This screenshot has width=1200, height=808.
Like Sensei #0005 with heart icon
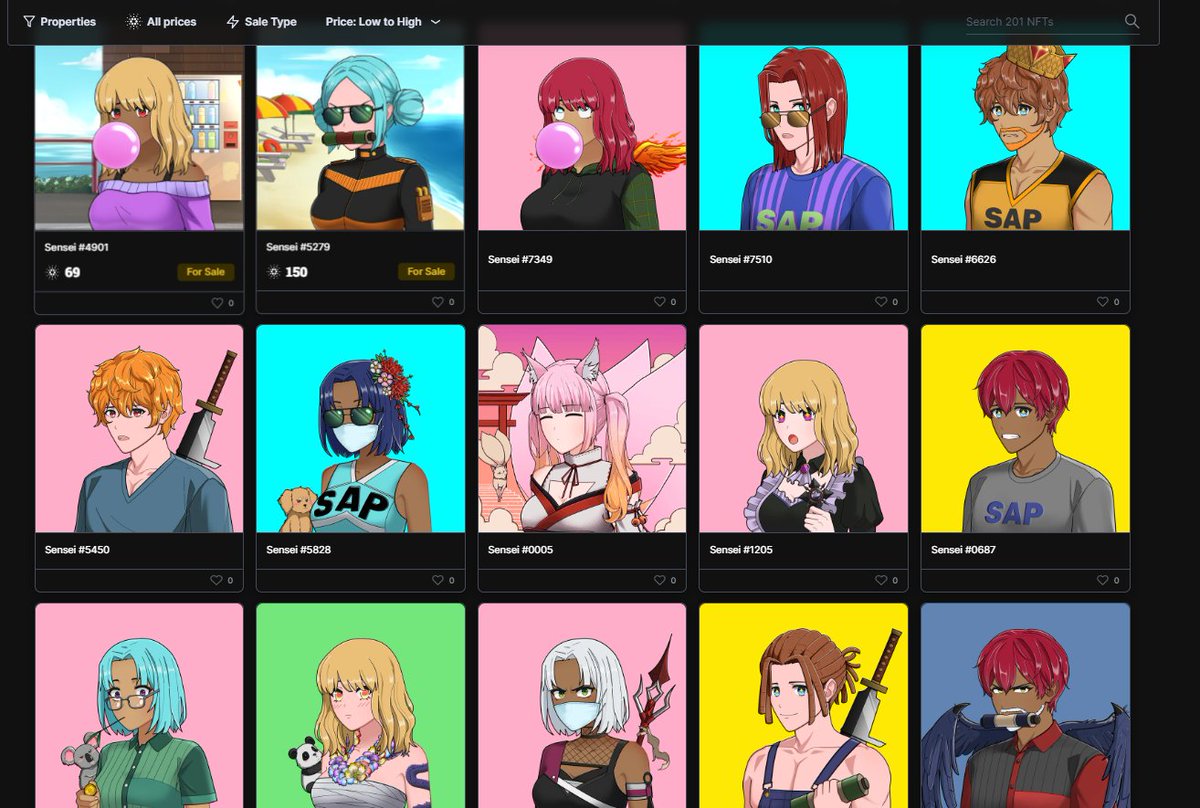[660, 580]
